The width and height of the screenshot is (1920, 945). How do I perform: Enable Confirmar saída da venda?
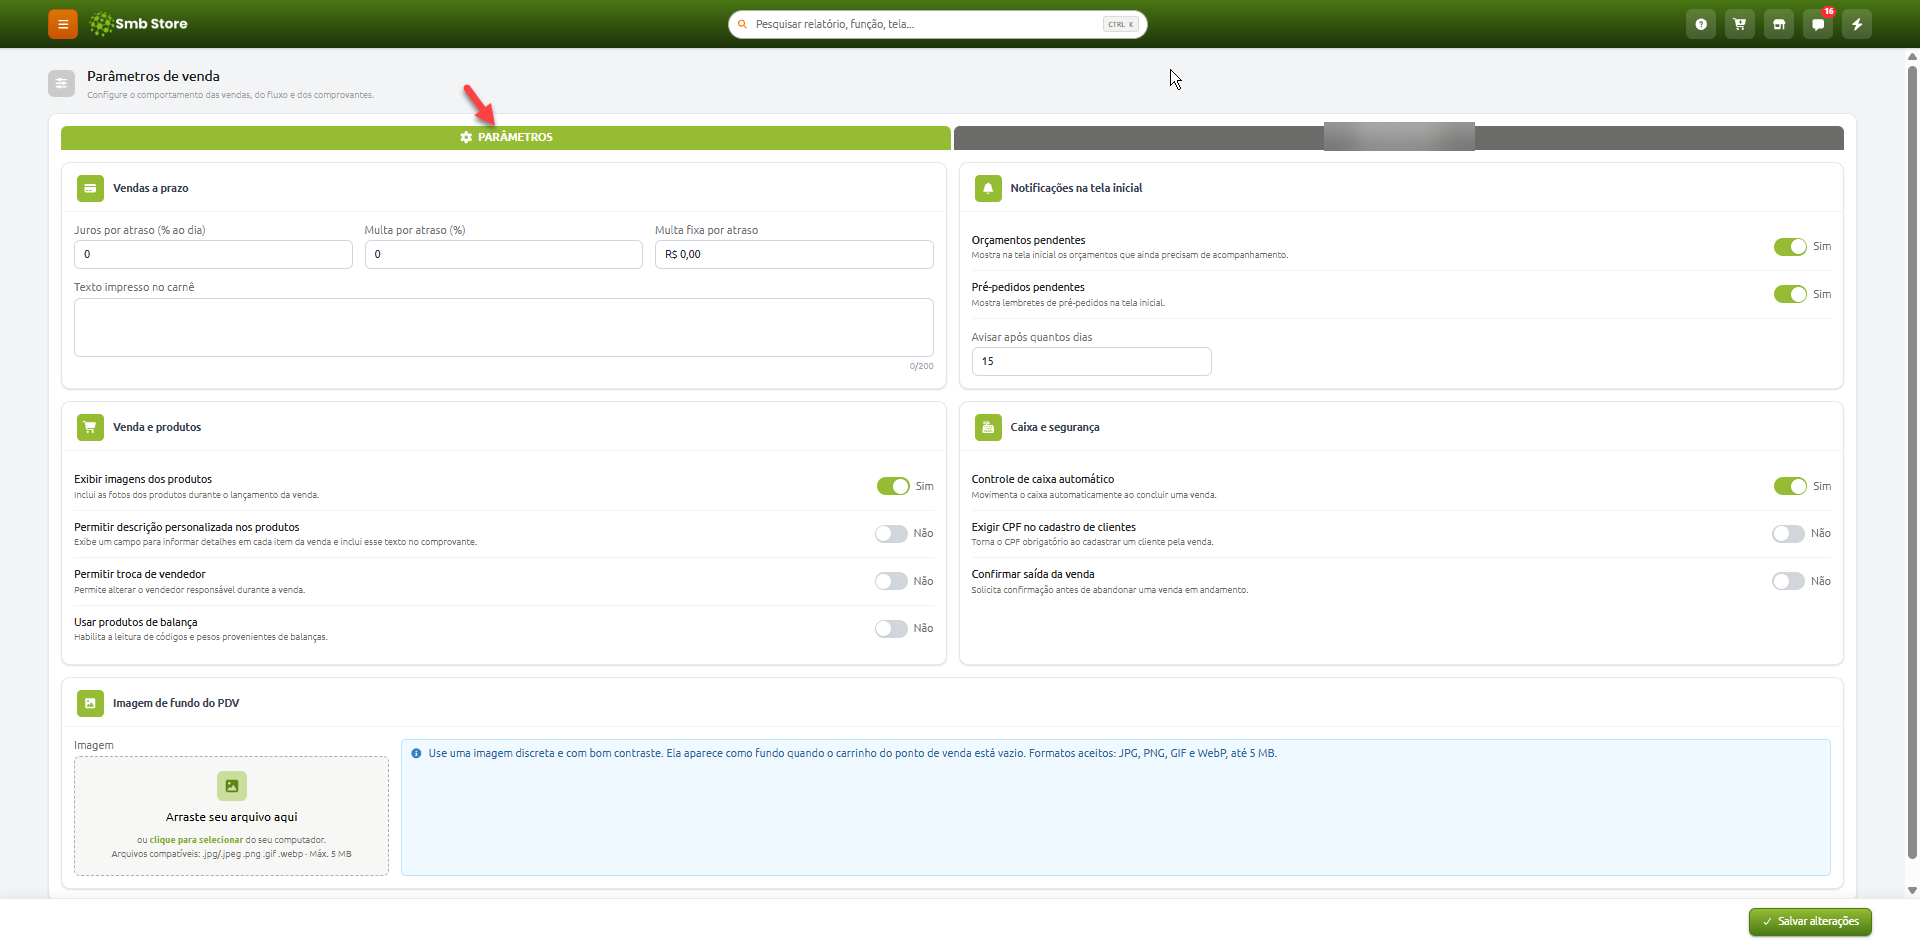(1788, 581)
